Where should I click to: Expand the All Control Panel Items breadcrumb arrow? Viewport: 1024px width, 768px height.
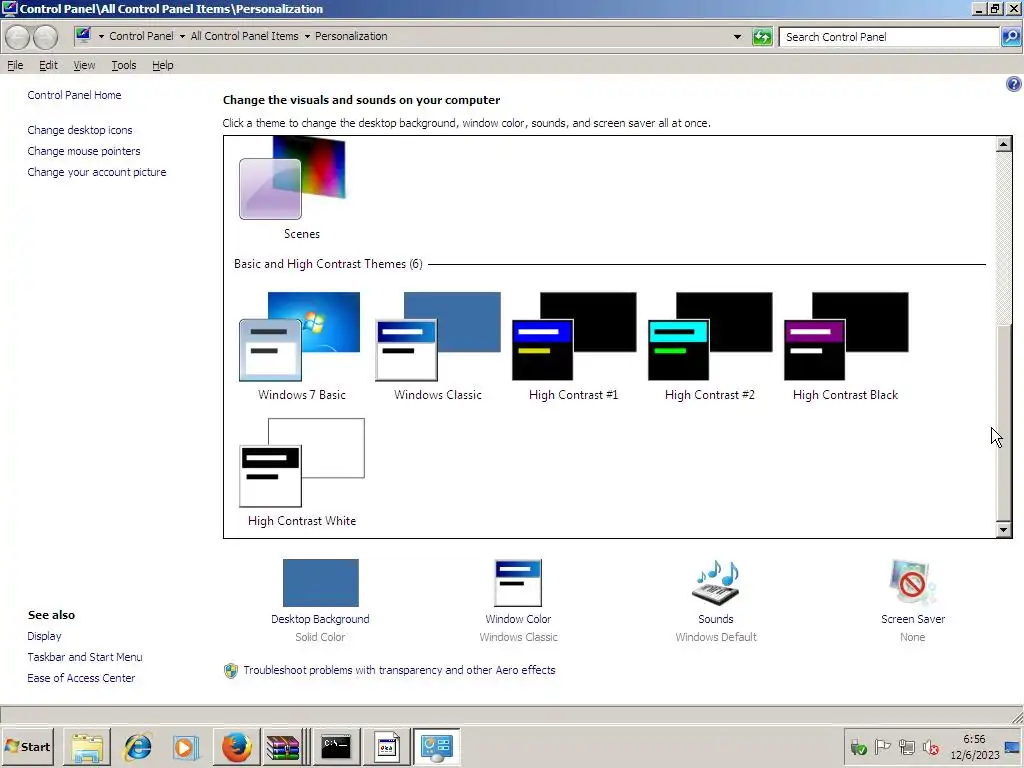[x=307, y=37]
